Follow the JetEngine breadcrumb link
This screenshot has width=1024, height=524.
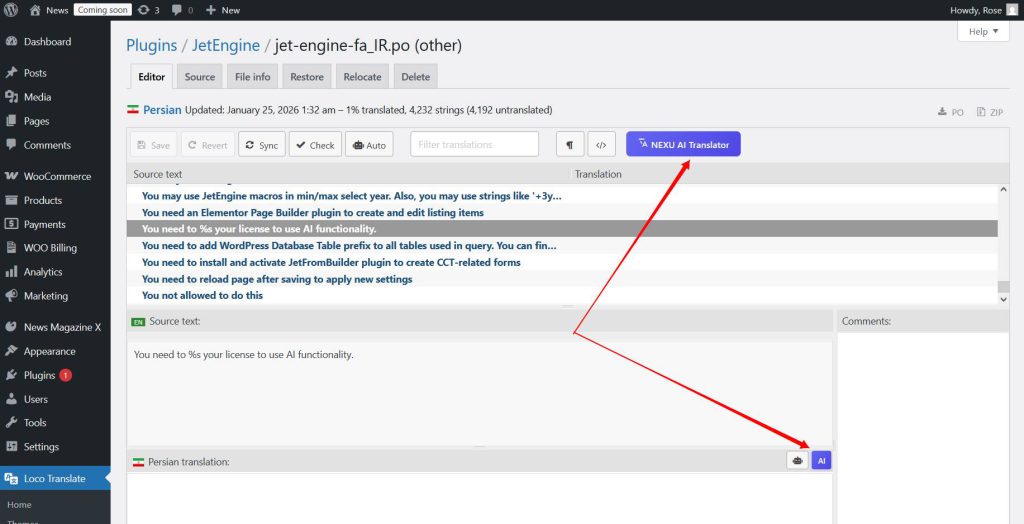click(226, 46)
